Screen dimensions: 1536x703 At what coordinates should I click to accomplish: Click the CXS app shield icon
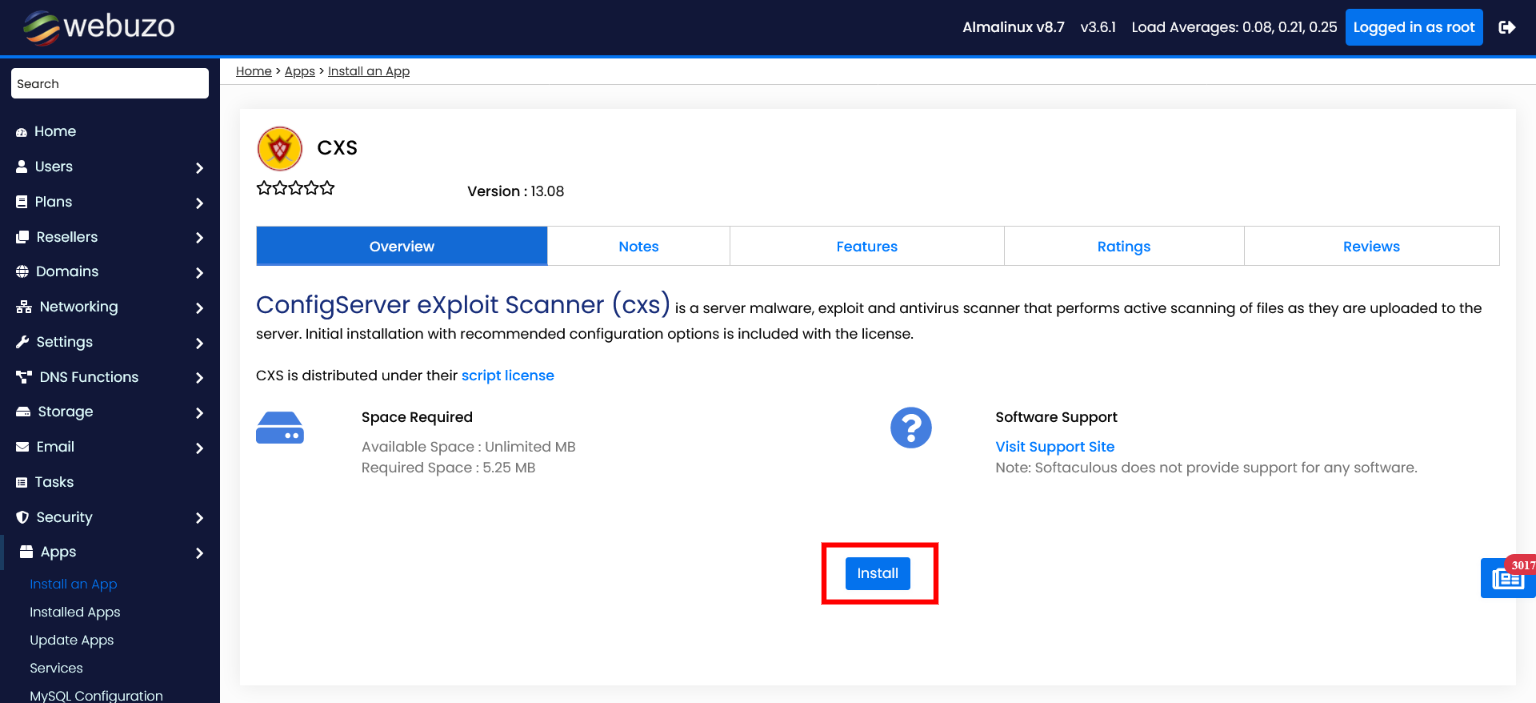(x=280, y=149)
